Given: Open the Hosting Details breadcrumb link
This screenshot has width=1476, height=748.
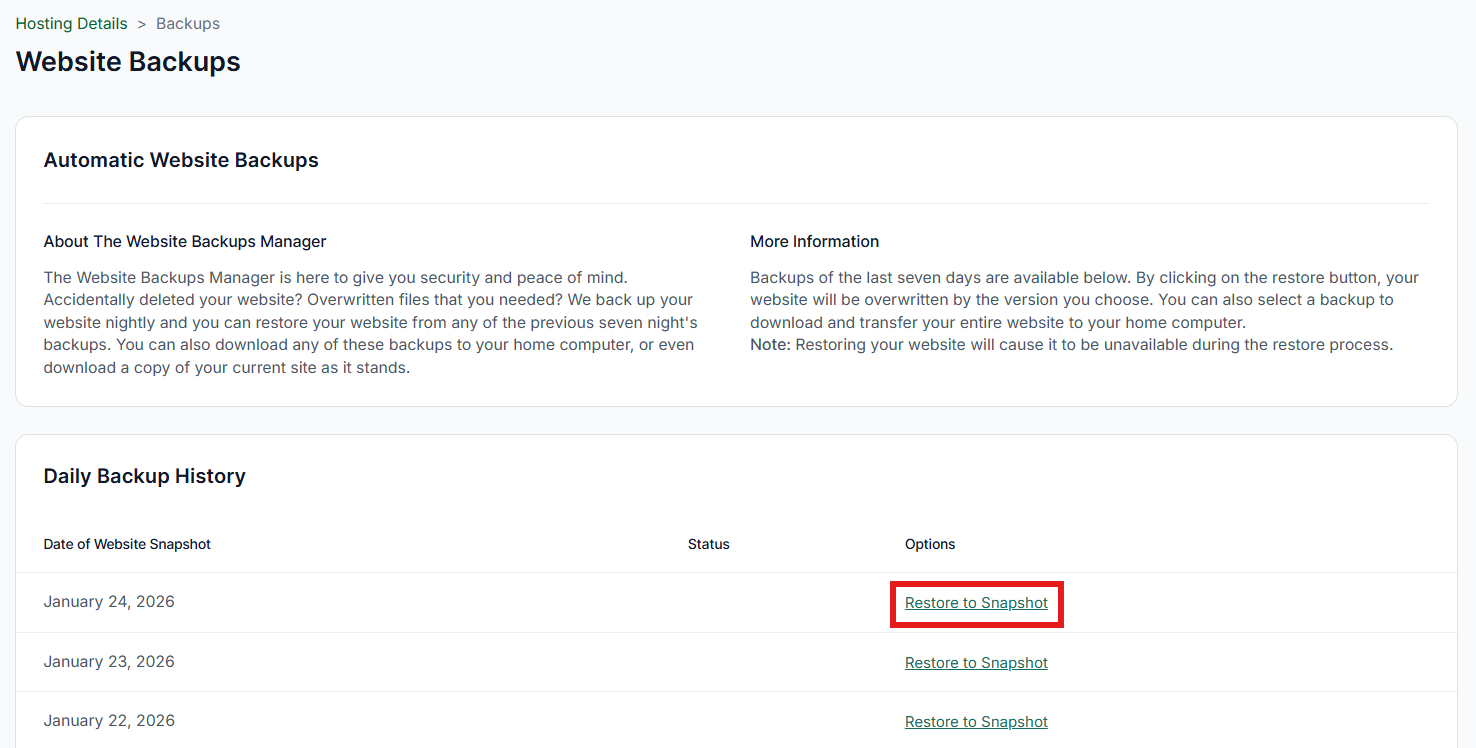Looking at the screenshot, I should coord(72,23).
